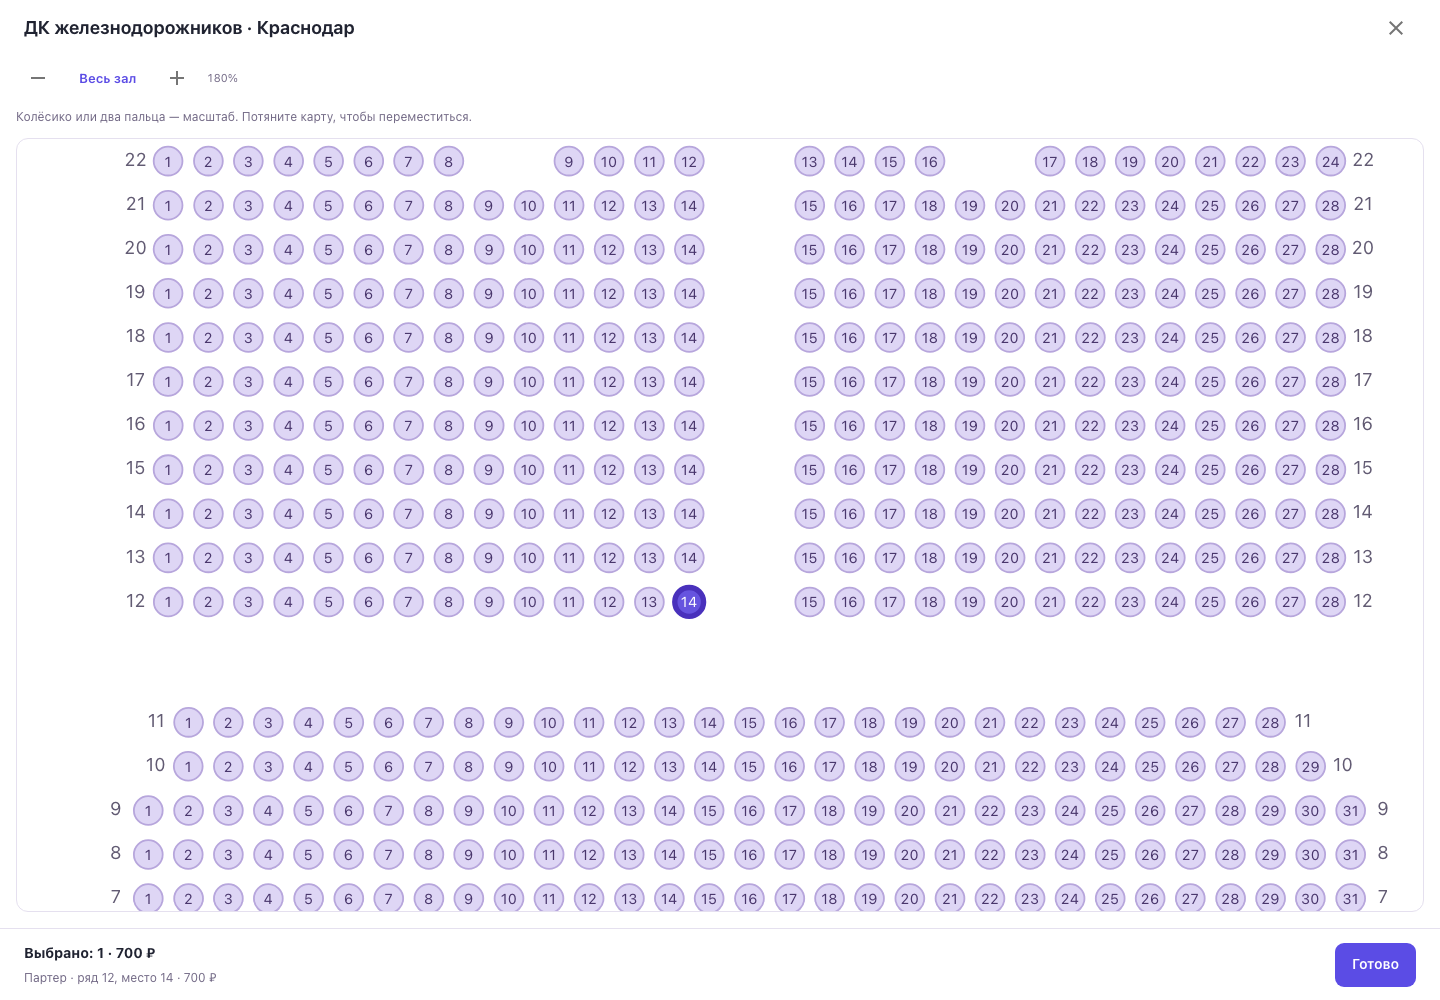Viewport: 1440px width, 1000px height.
Task: Click the dialog title 'ДК железнодорожников · Краснодар'
Action: point(189,28)
